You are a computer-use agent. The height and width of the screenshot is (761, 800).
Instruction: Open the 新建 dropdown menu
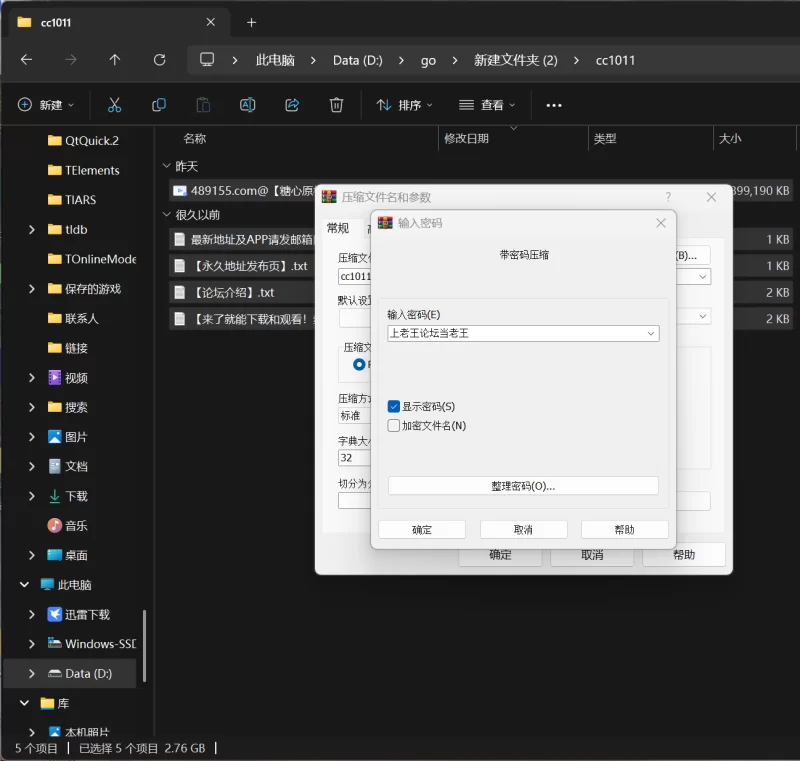point(46,105)
